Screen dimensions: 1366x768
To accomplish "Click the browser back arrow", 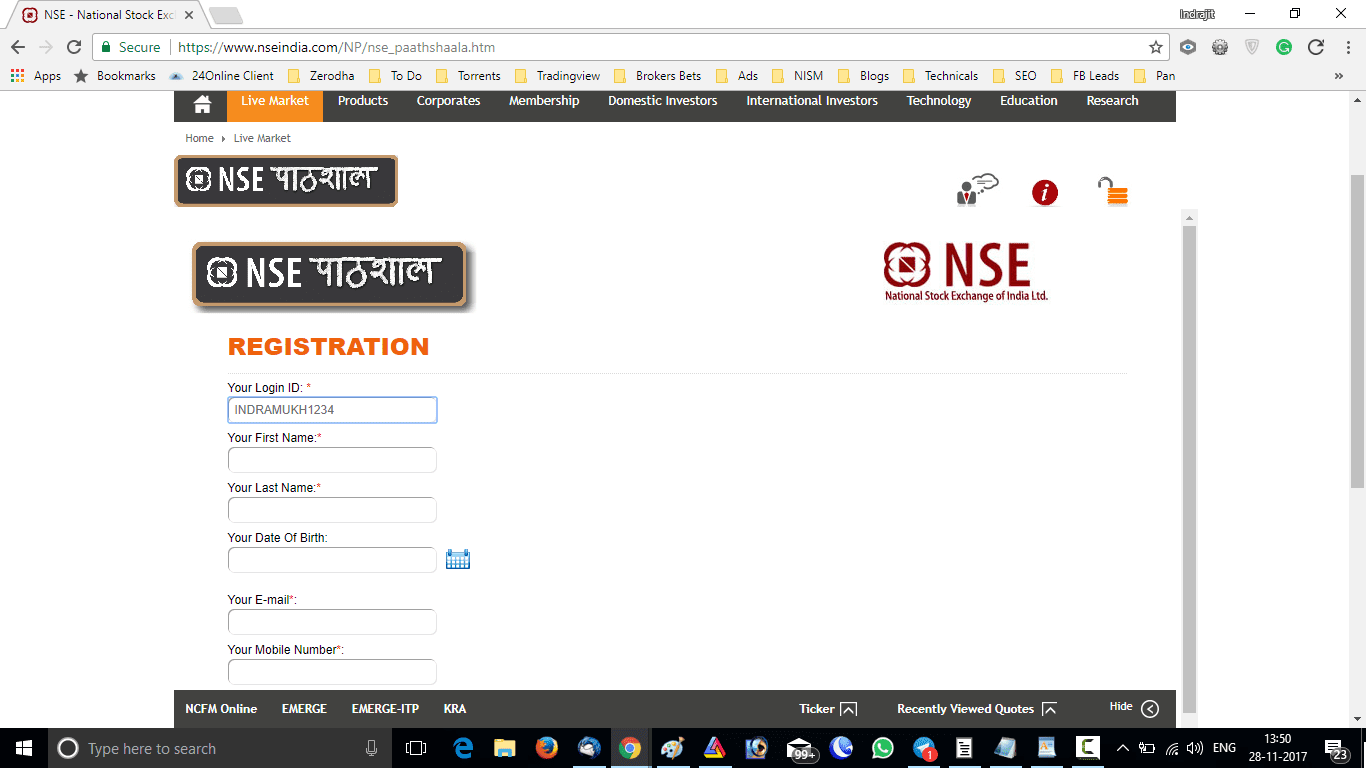I will pos(18,47).
